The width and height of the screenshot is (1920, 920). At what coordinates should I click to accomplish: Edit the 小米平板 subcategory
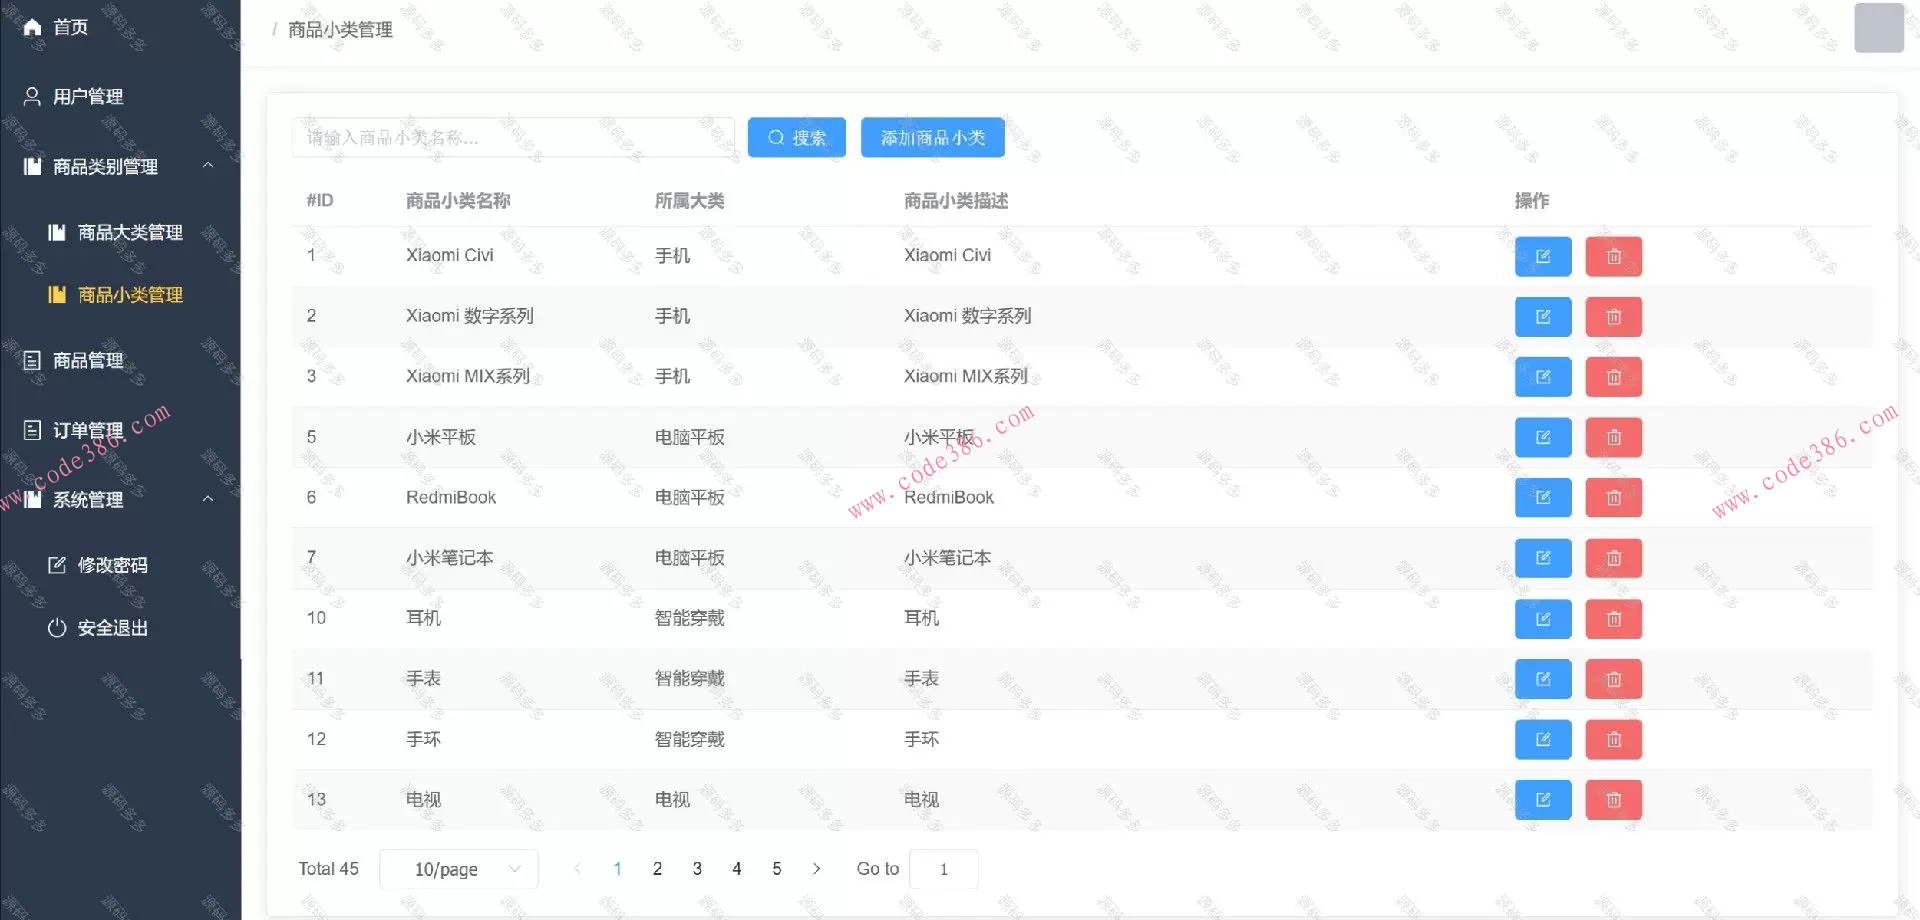(x=1543, y=437)
